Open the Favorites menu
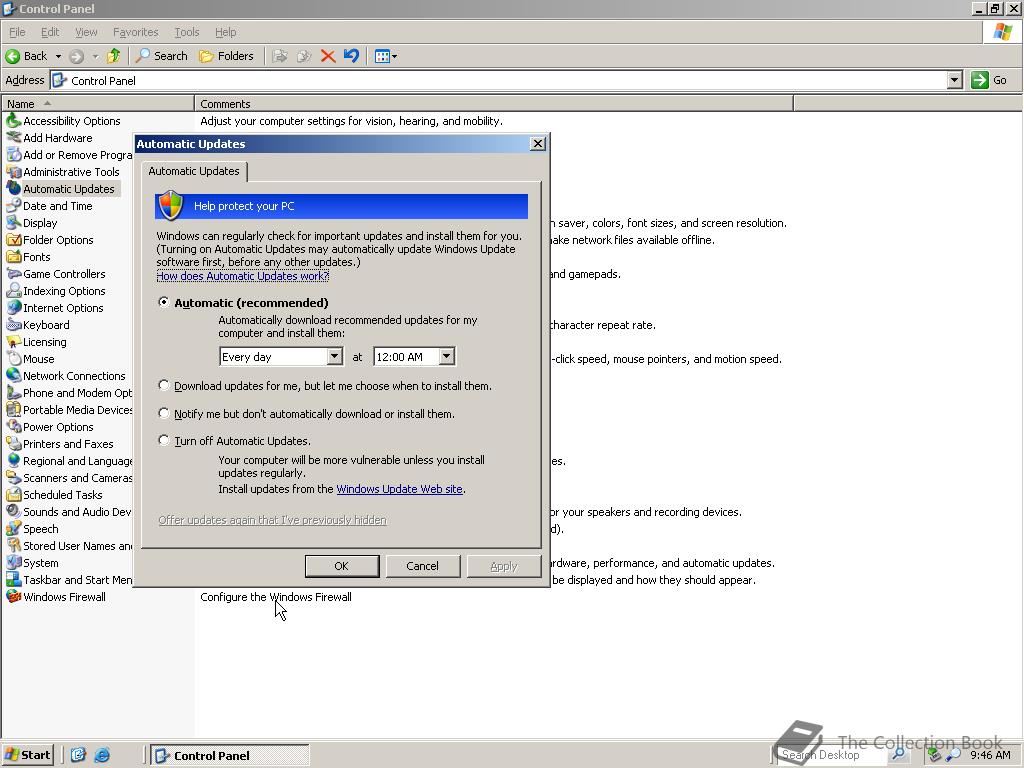1024x768 pixels. [135, 32]
